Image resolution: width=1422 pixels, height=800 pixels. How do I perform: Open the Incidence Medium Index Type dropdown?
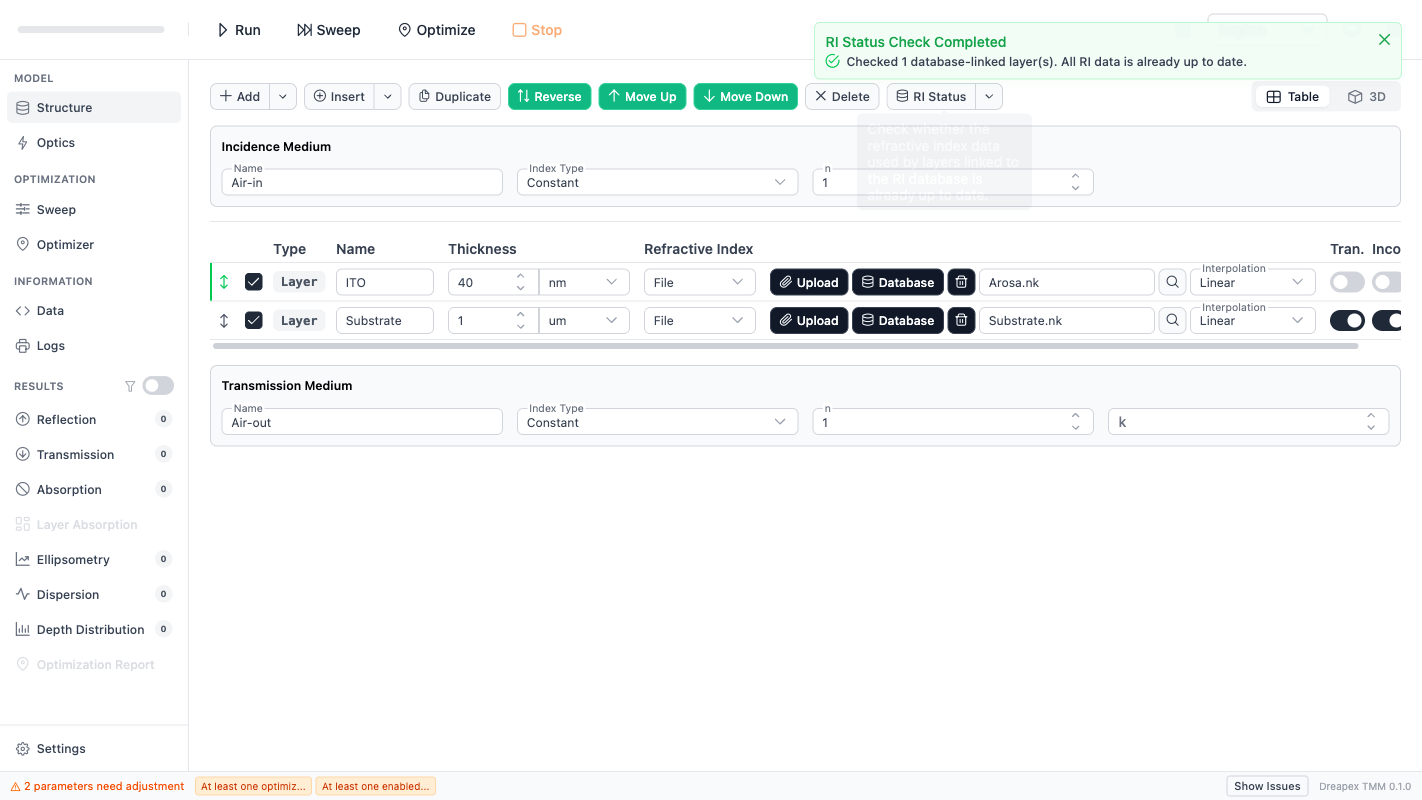click(657, 182)
